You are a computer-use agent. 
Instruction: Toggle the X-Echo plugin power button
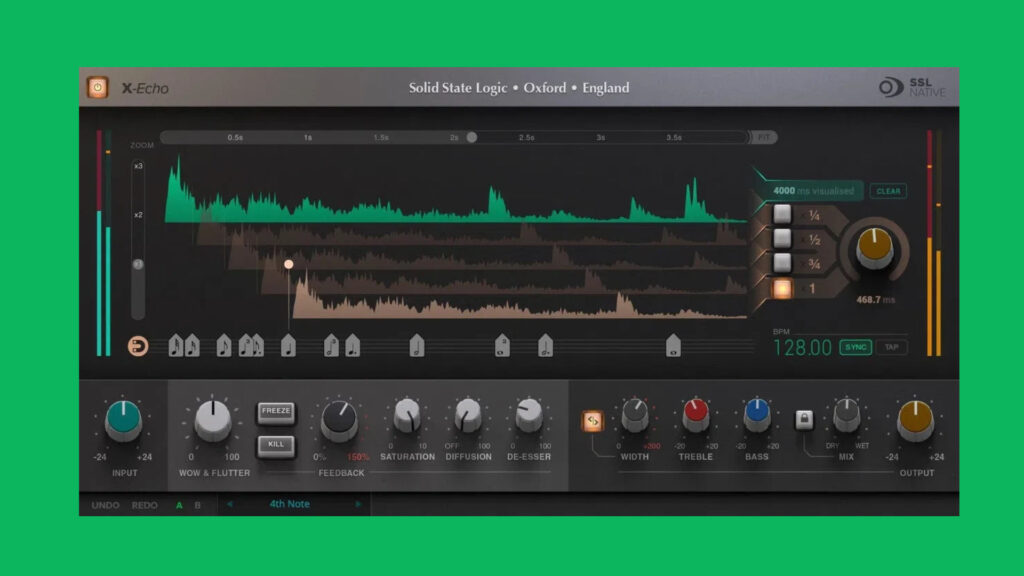pyautogui.click(x=97, y=87)
